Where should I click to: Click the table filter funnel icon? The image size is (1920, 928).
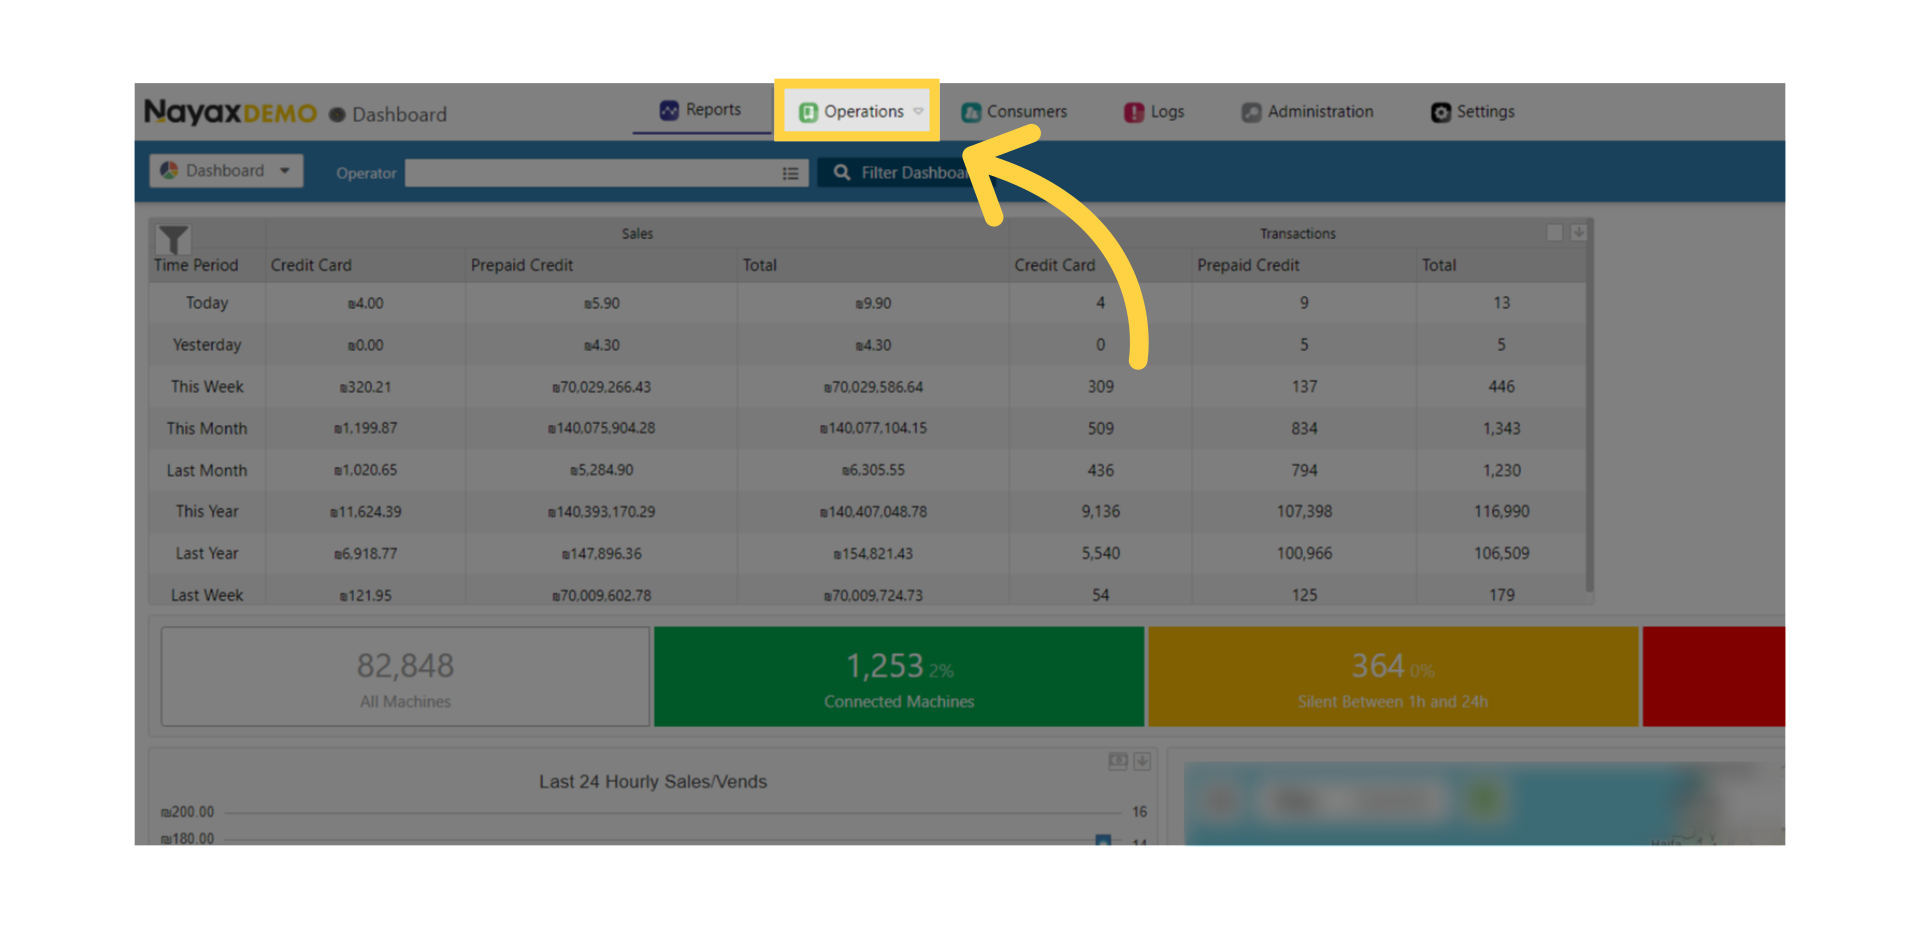pos(173,239)
